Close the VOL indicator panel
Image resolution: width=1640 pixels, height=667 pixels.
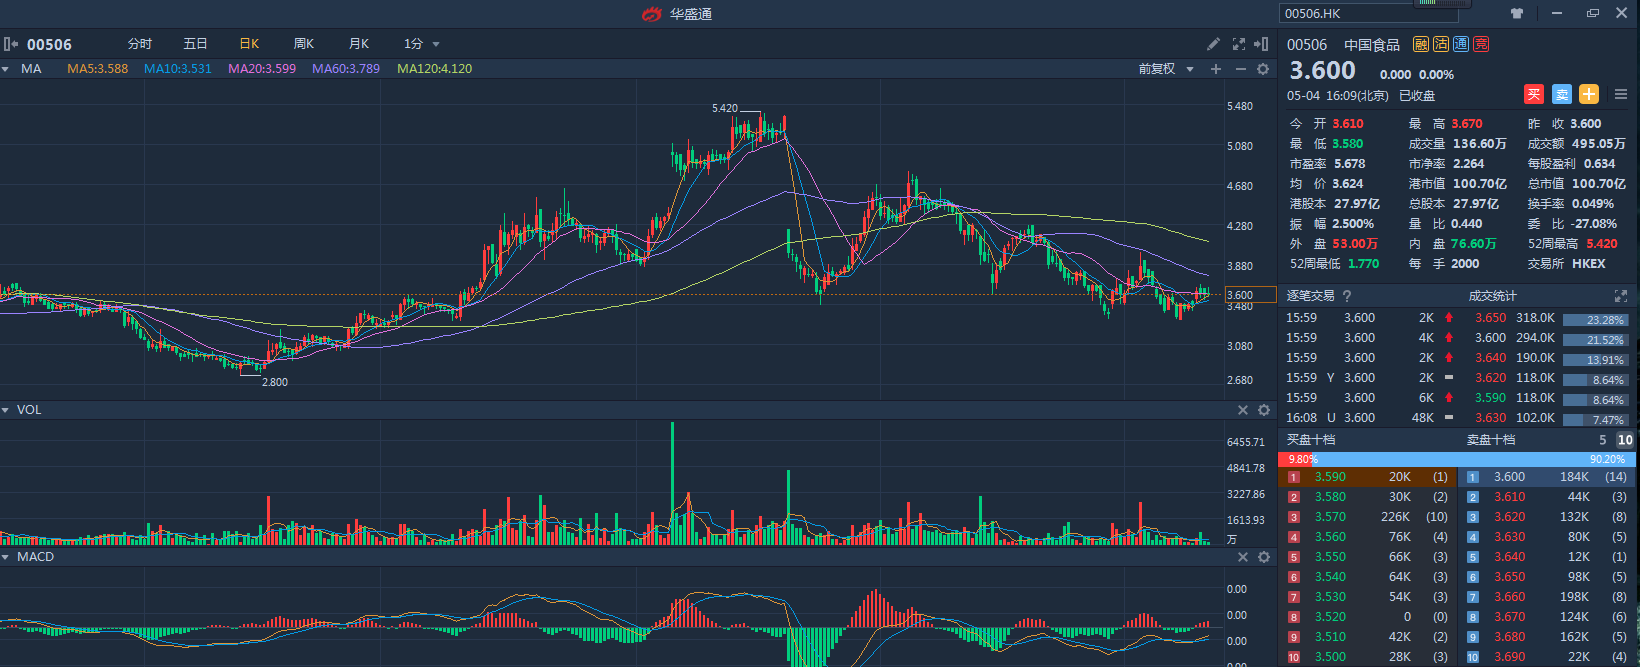(1243, 410)
